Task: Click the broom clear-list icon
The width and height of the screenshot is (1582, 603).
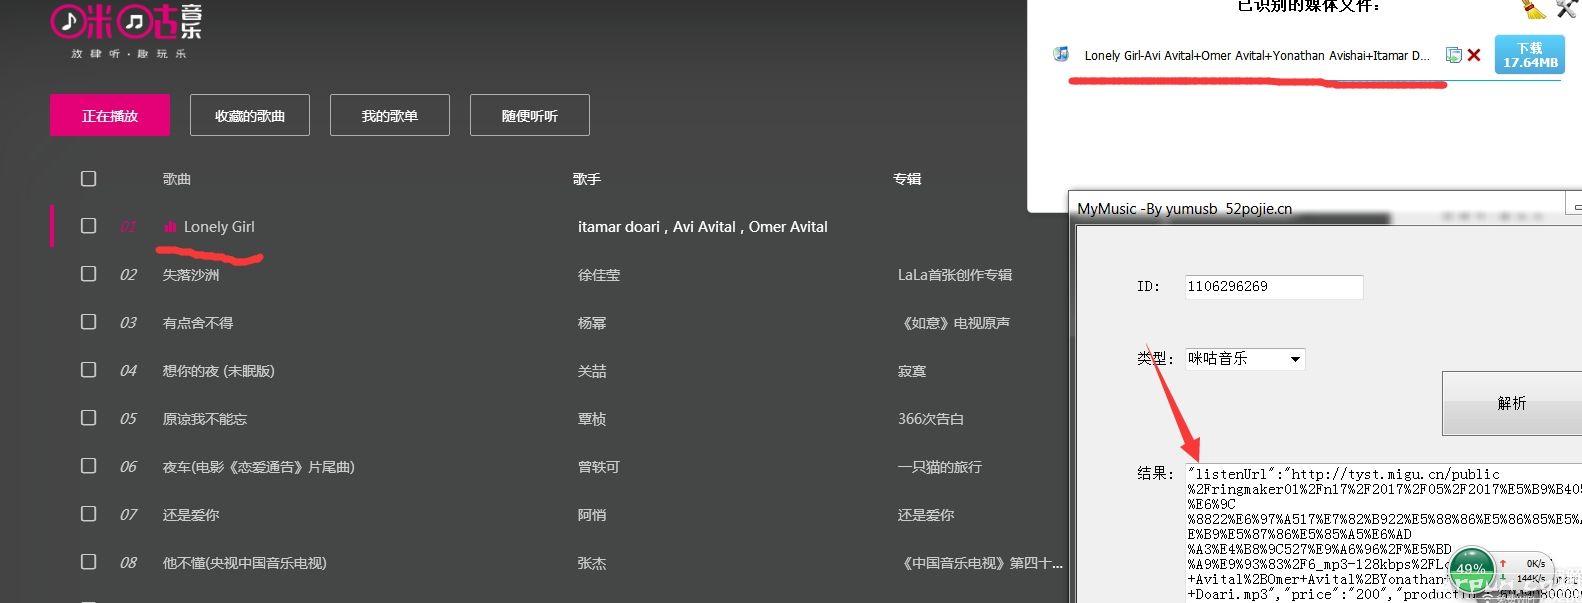Action: click(1534, 8)
